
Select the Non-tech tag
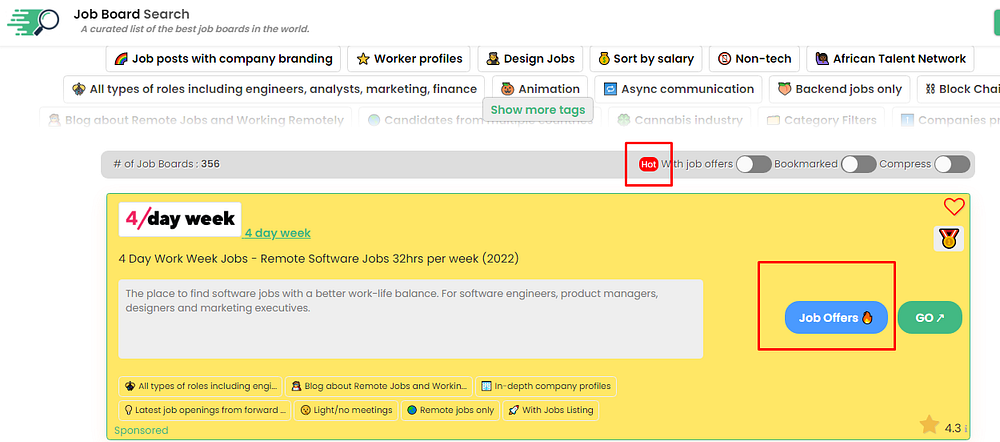(754, 59)
